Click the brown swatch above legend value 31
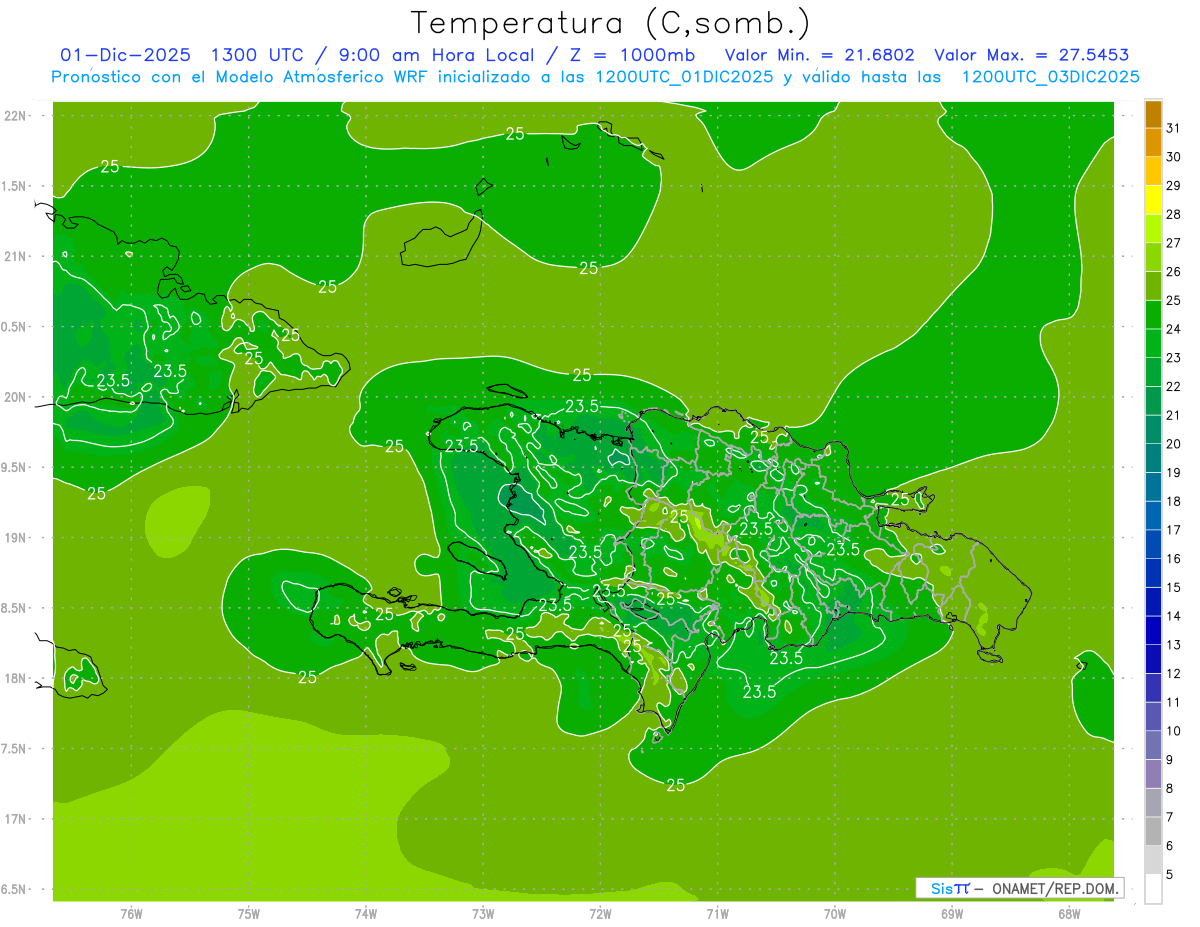 tap(1153, 114)
